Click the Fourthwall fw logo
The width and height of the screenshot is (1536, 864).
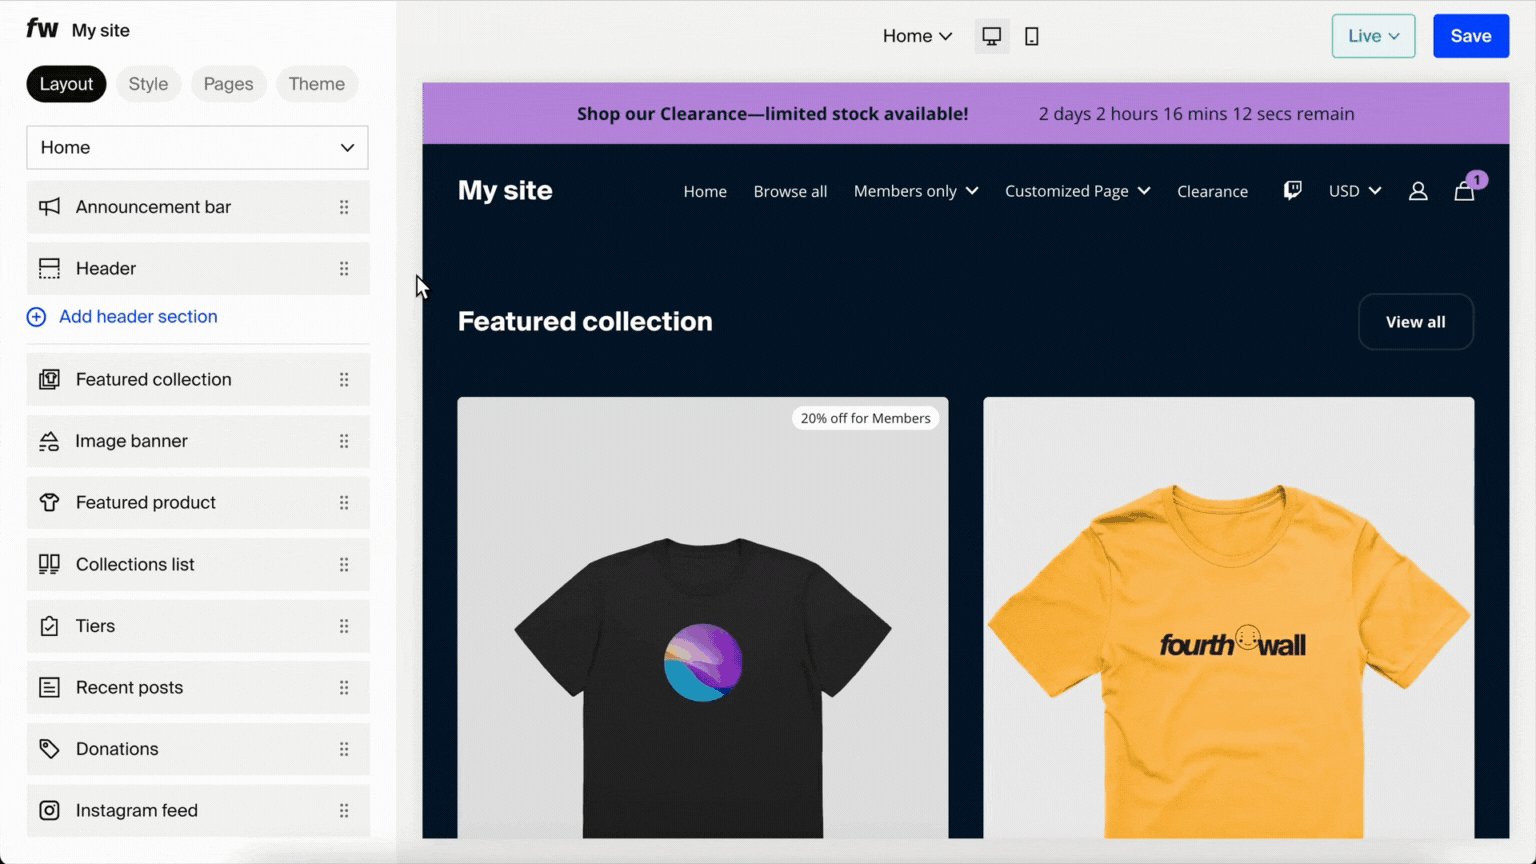(x=42, y=29)
